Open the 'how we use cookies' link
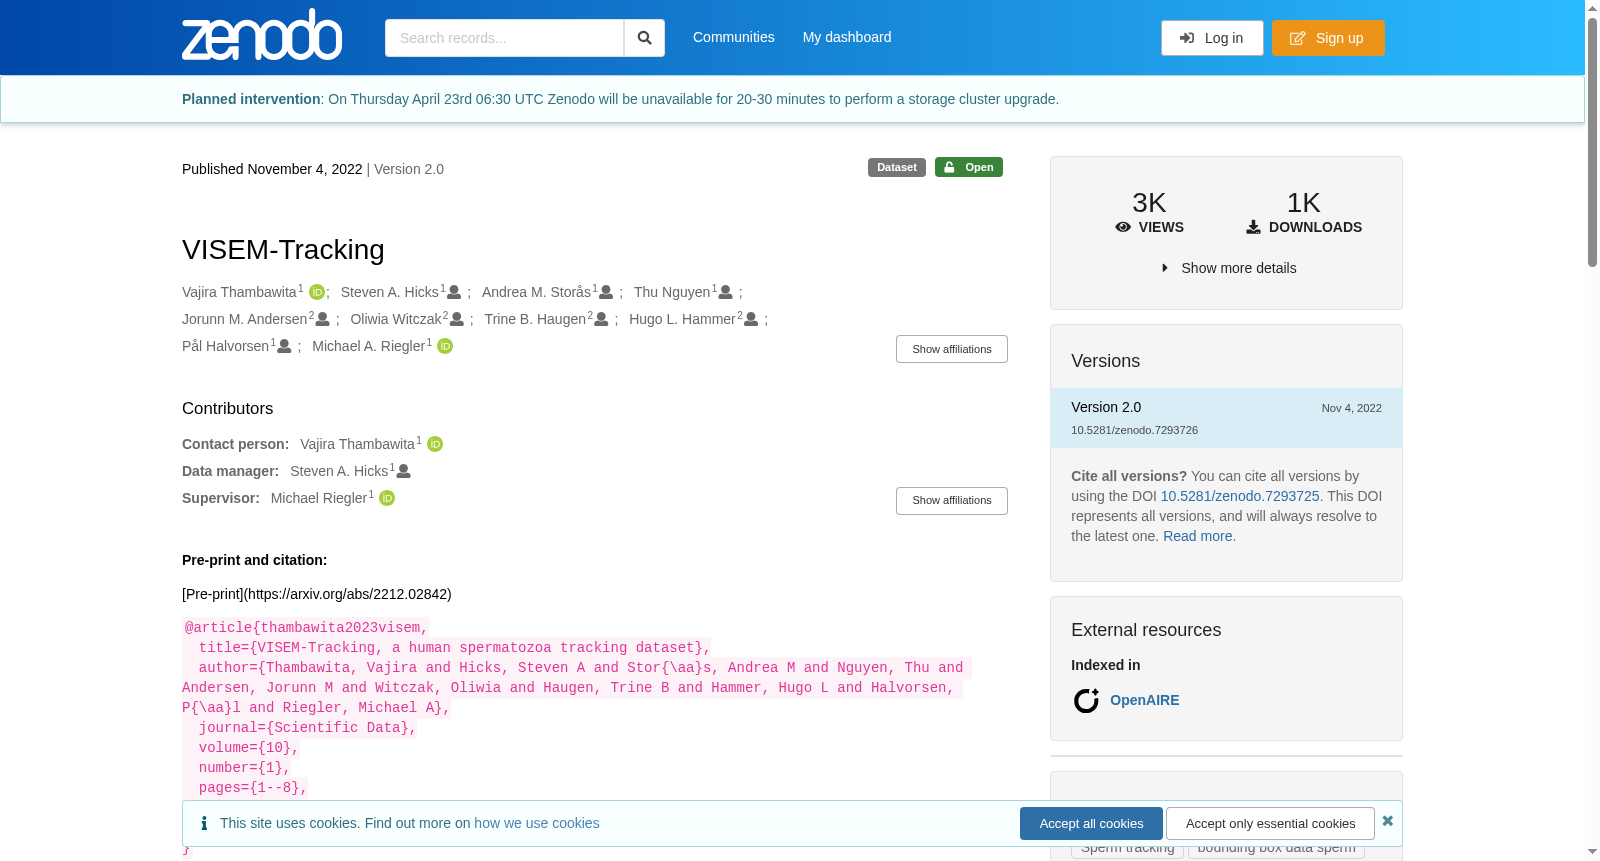The height and width of the screenshot is (861, 1600). [537, 823]
